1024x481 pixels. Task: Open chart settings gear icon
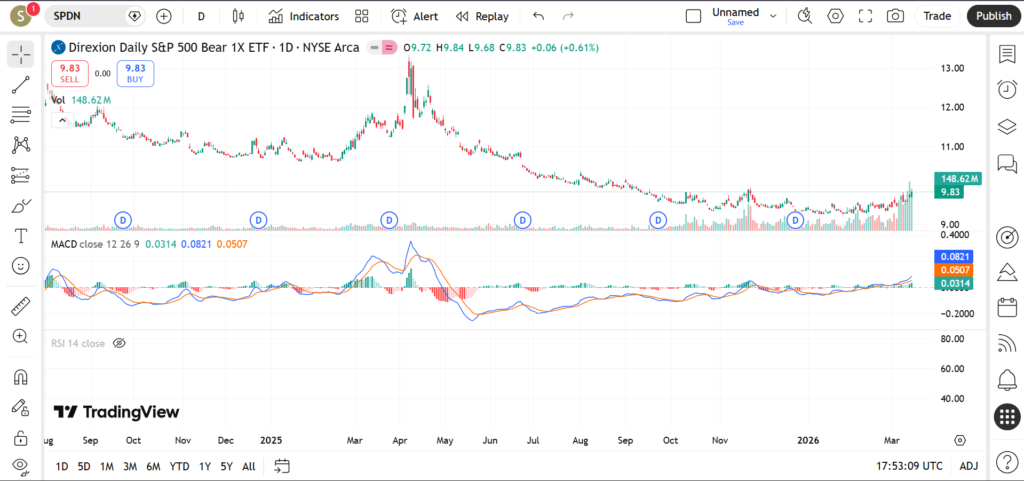tap(835, 16)
